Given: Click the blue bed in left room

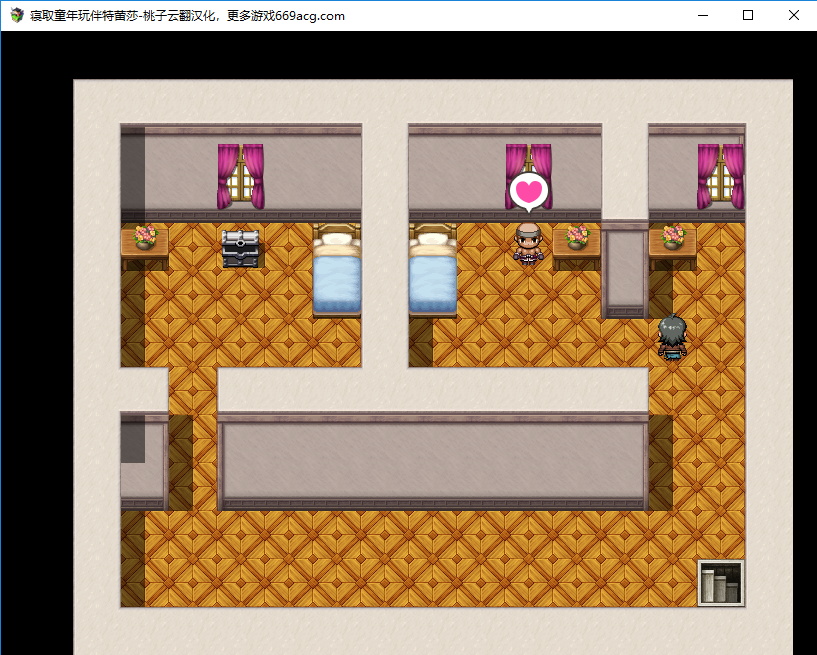Looking at the screenshot, I should coord(337,270).
